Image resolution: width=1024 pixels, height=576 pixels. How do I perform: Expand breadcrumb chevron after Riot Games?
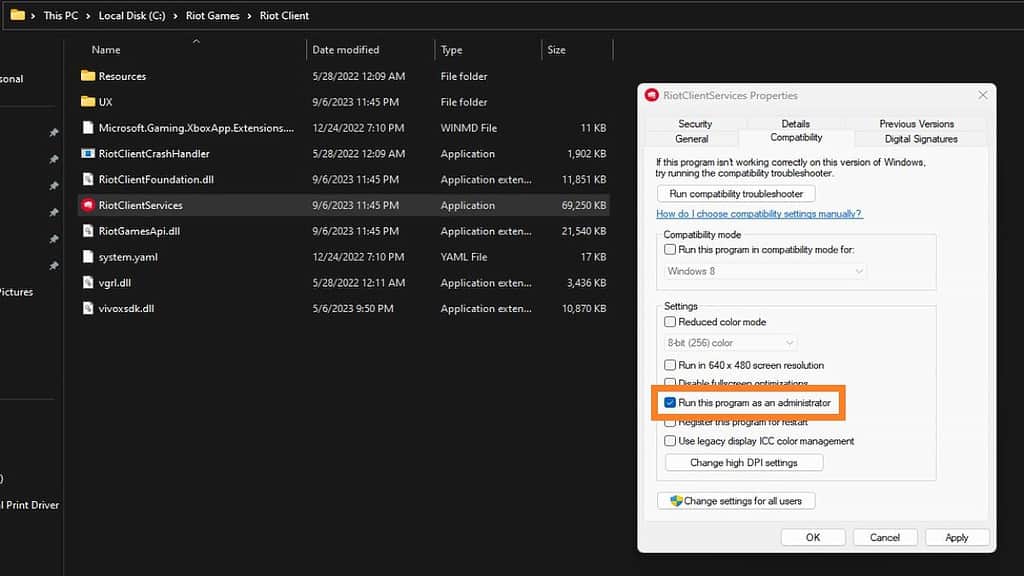point(249,16)
